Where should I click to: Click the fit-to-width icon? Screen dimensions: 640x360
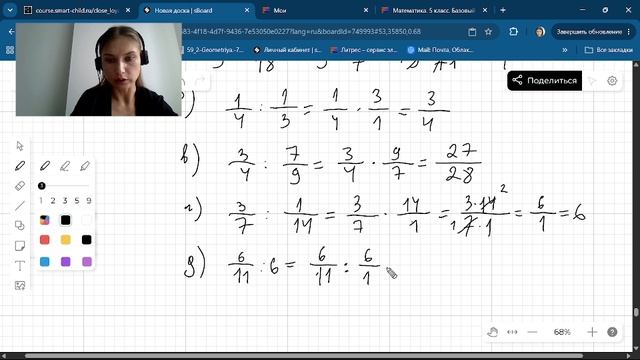click(x=512, y=332)
